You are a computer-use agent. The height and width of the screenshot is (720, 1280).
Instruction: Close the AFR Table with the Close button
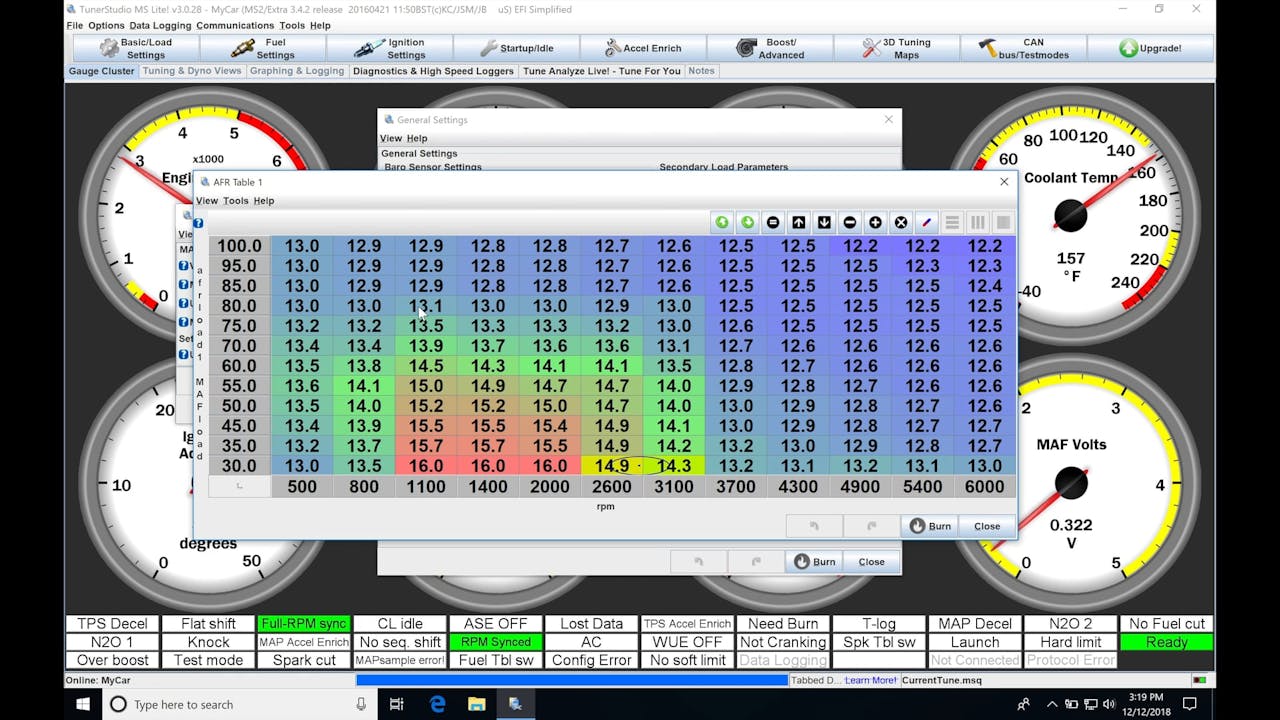(986, 525)
